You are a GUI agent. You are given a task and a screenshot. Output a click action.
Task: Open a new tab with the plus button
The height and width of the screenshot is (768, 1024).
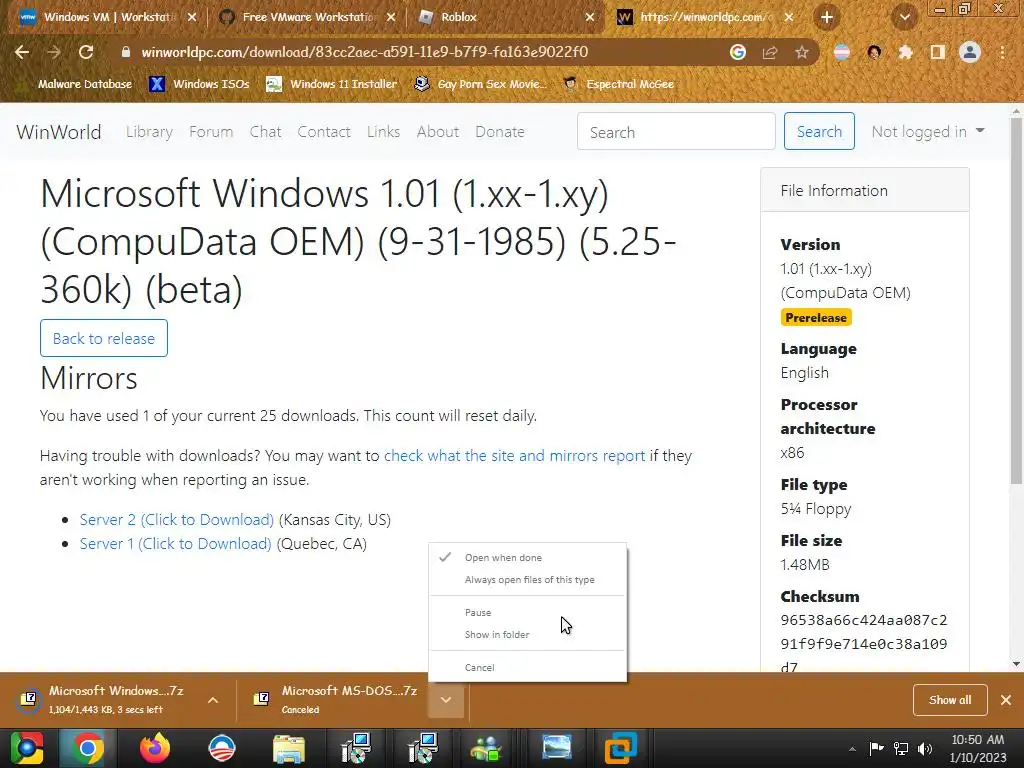[x=827, y=18]
